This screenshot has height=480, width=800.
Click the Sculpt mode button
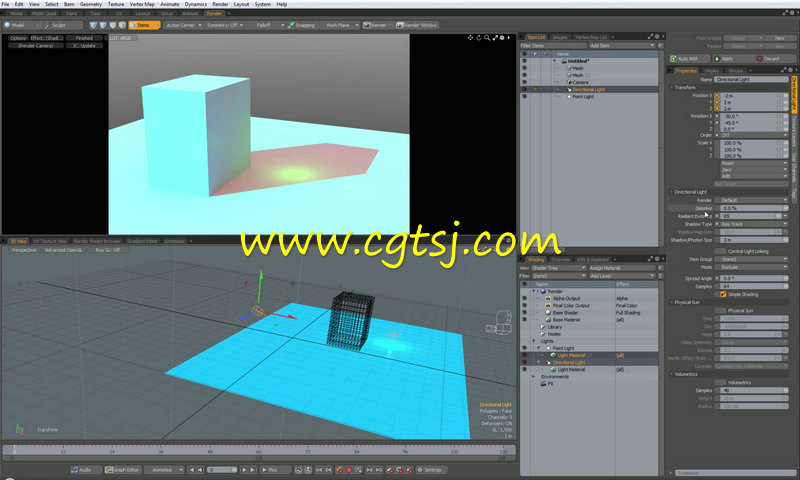pyautogui.click(x=59, y=25)
